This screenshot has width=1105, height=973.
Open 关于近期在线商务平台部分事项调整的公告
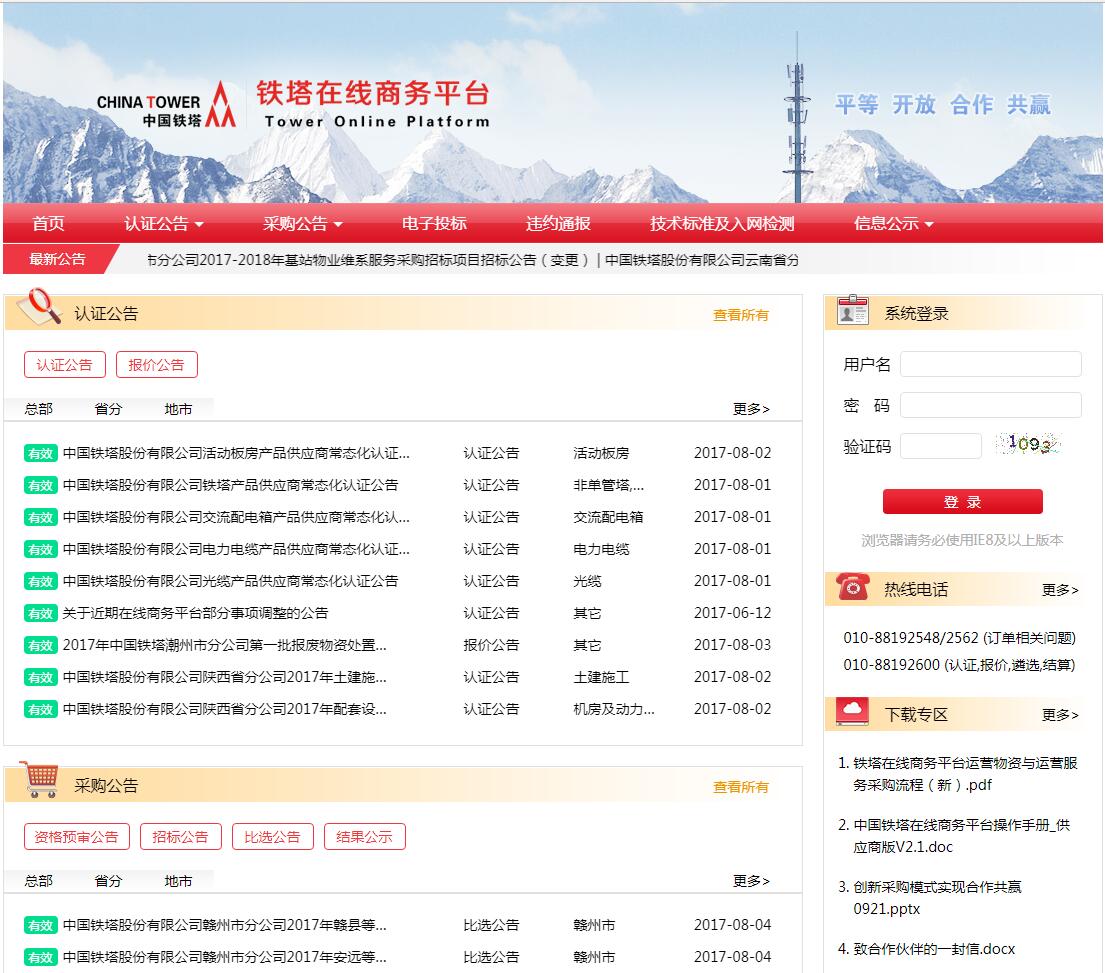[x=195, y=613]
